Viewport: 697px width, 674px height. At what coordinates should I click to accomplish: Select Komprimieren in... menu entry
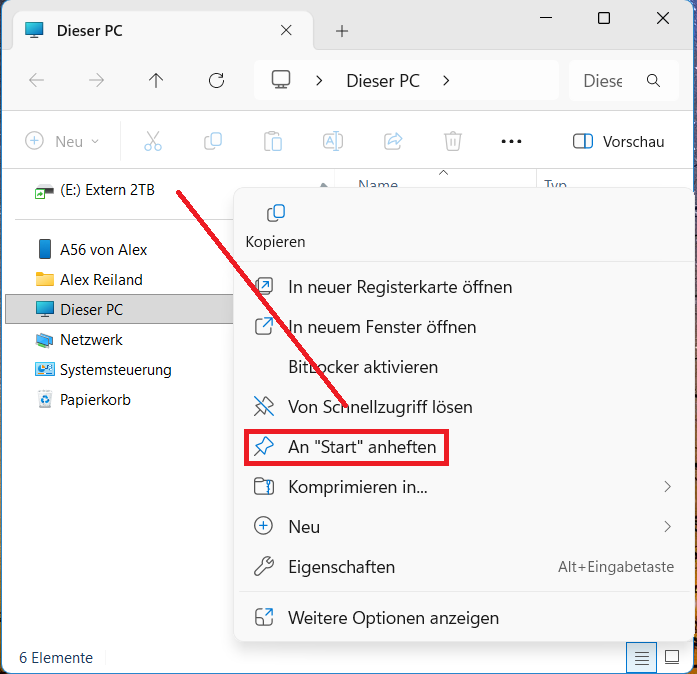464,486
